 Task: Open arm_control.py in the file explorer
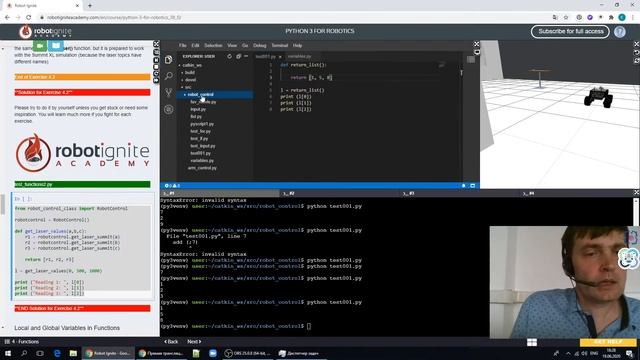202,168
